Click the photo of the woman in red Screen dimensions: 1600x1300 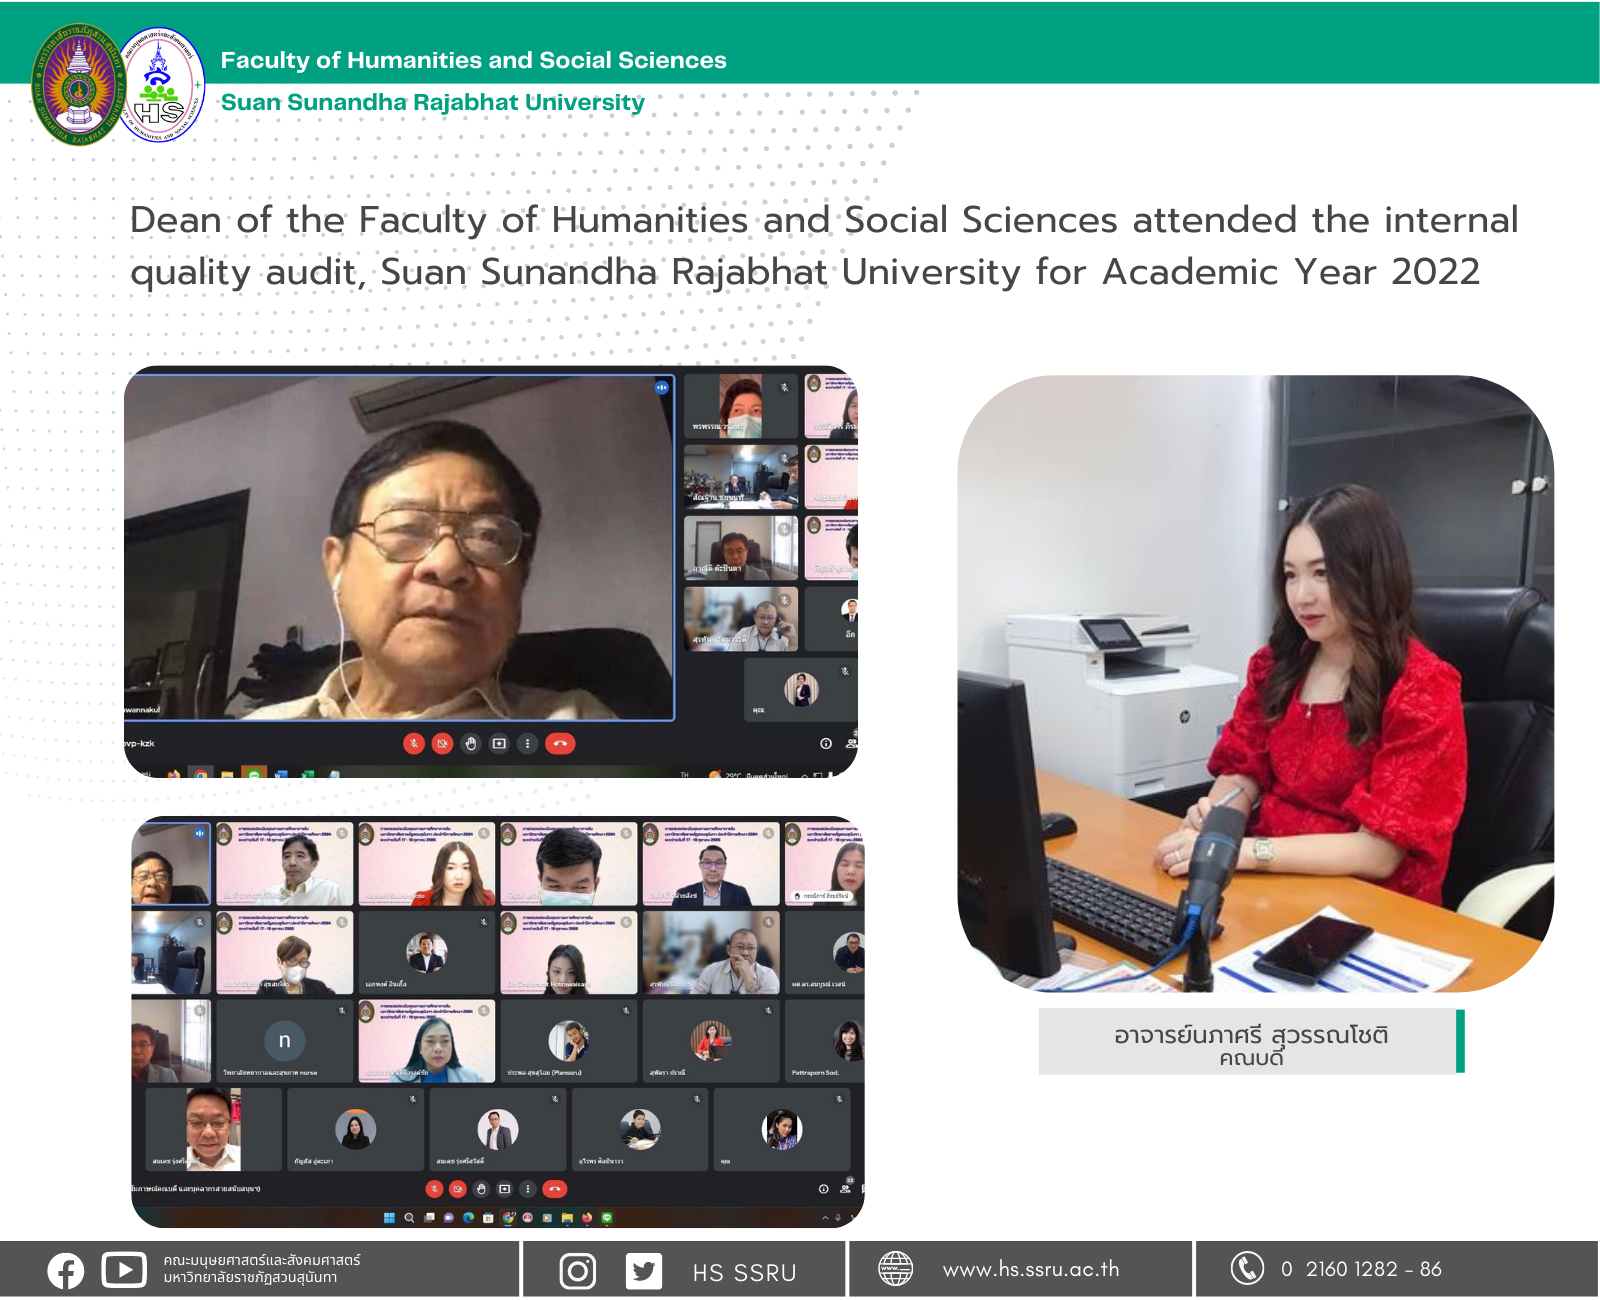click(x=1255, y=683)
